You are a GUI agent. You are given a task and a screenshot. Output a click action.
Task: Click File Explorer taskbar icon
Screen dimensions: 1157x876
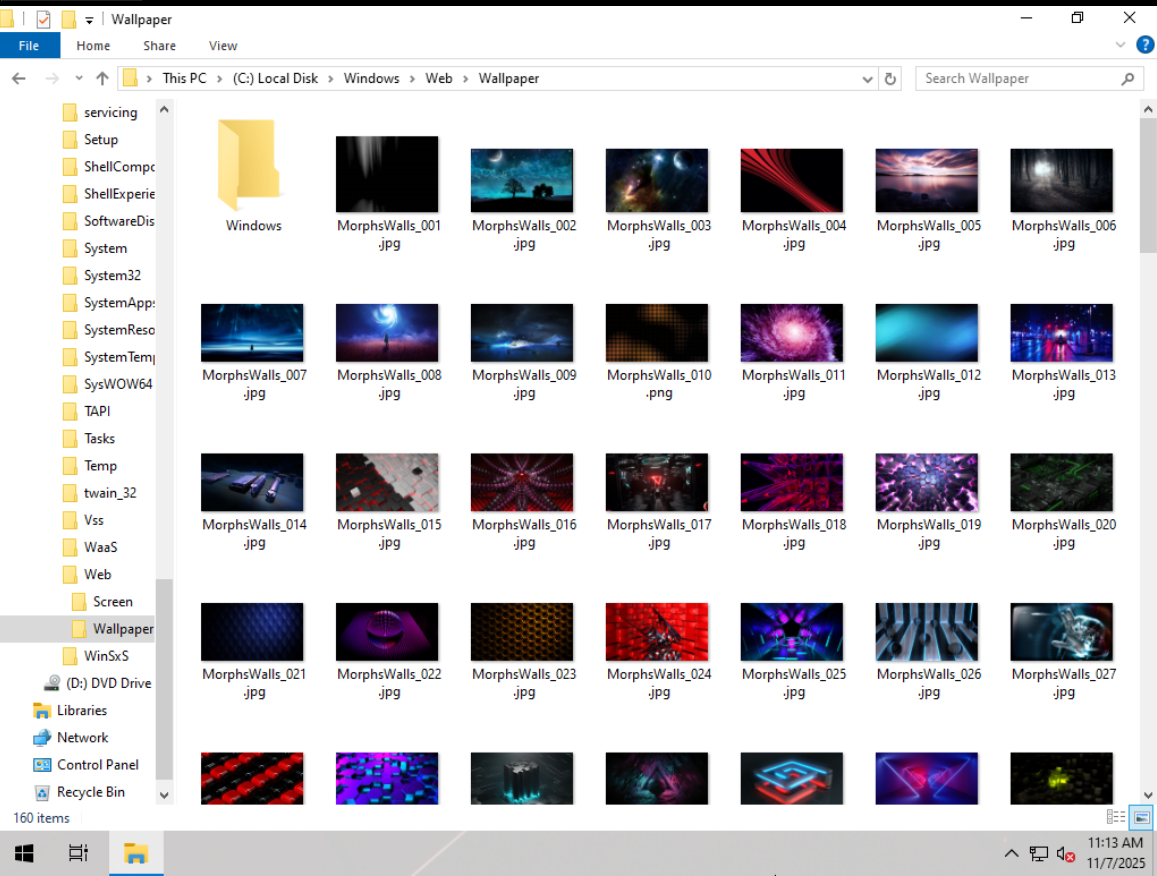click(136, 853)
